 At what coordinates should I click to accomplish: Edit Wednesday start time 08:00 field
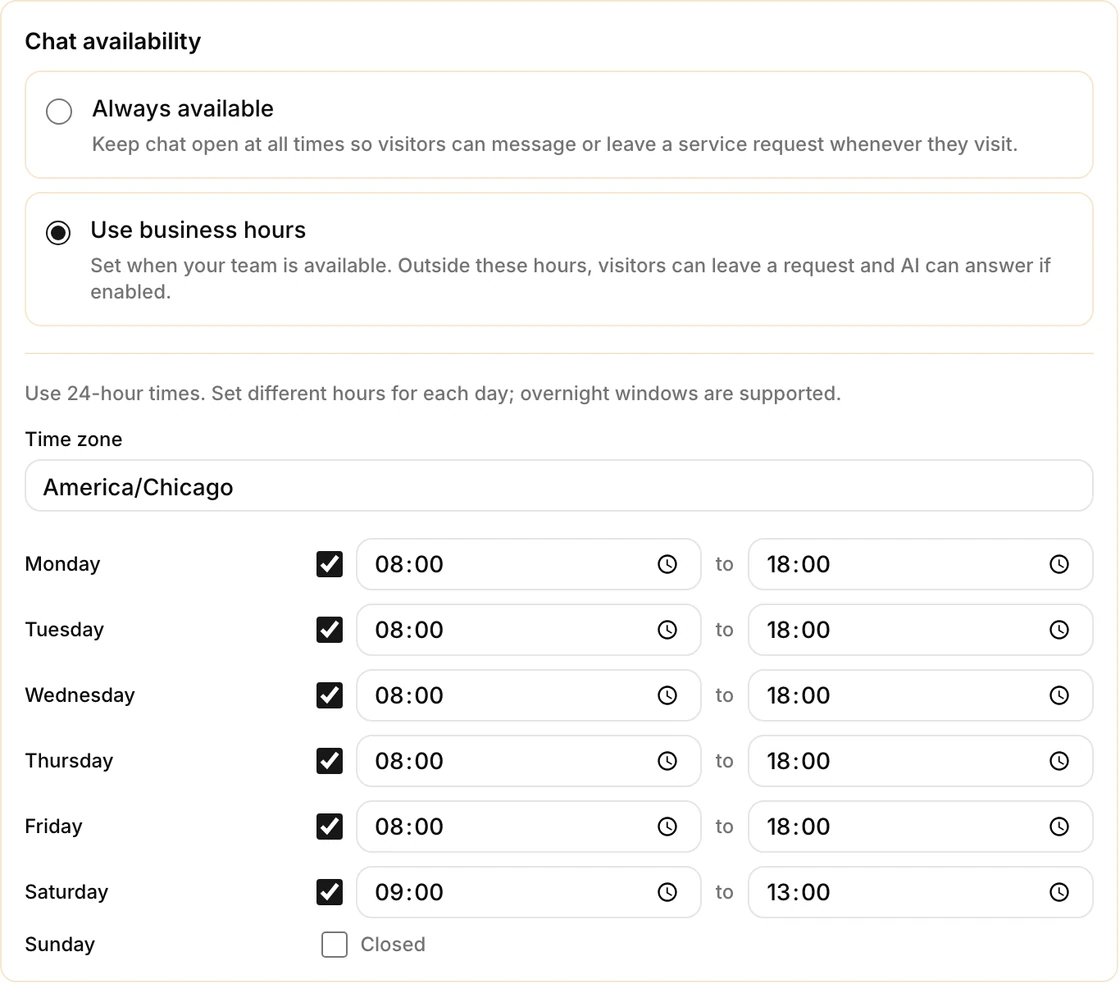529,696
